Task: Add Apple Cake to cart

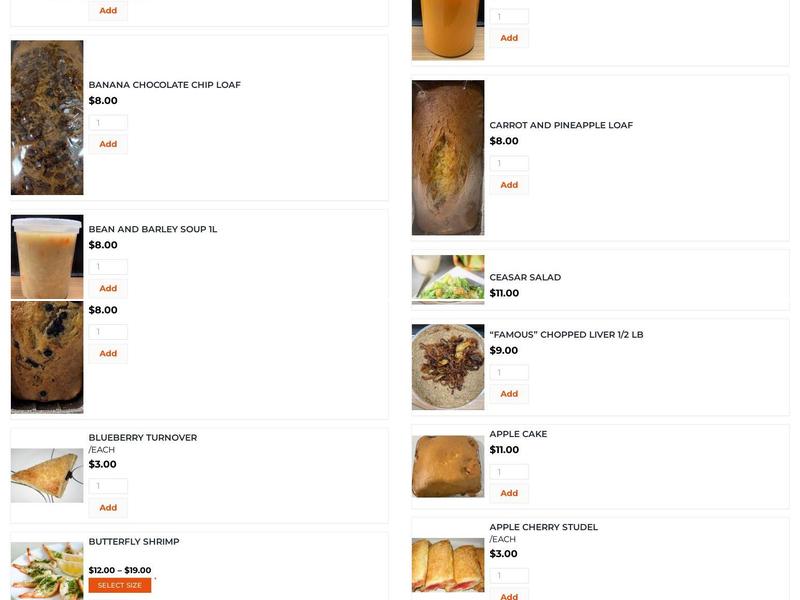Action: pos(509,492)
